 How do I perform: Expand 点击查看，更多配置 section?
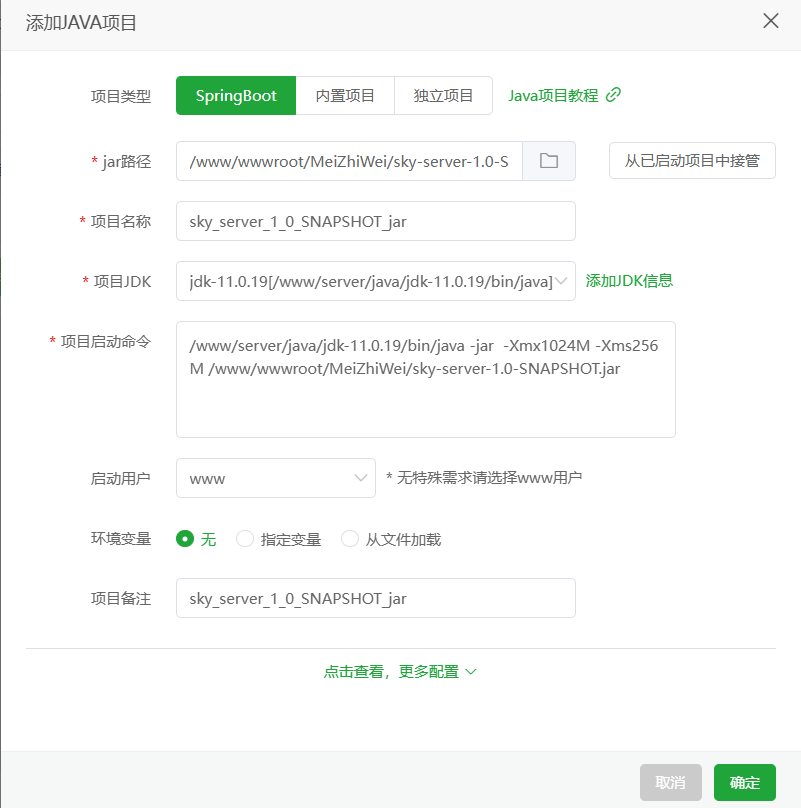[400, 671]
